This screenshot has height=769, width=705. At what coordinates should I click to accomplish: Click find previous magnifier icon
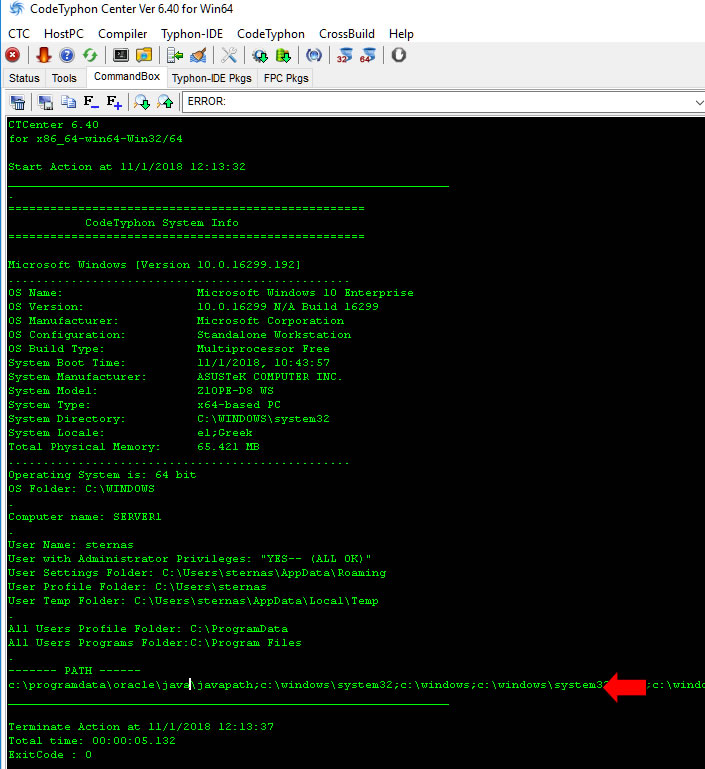coord(165,102)
